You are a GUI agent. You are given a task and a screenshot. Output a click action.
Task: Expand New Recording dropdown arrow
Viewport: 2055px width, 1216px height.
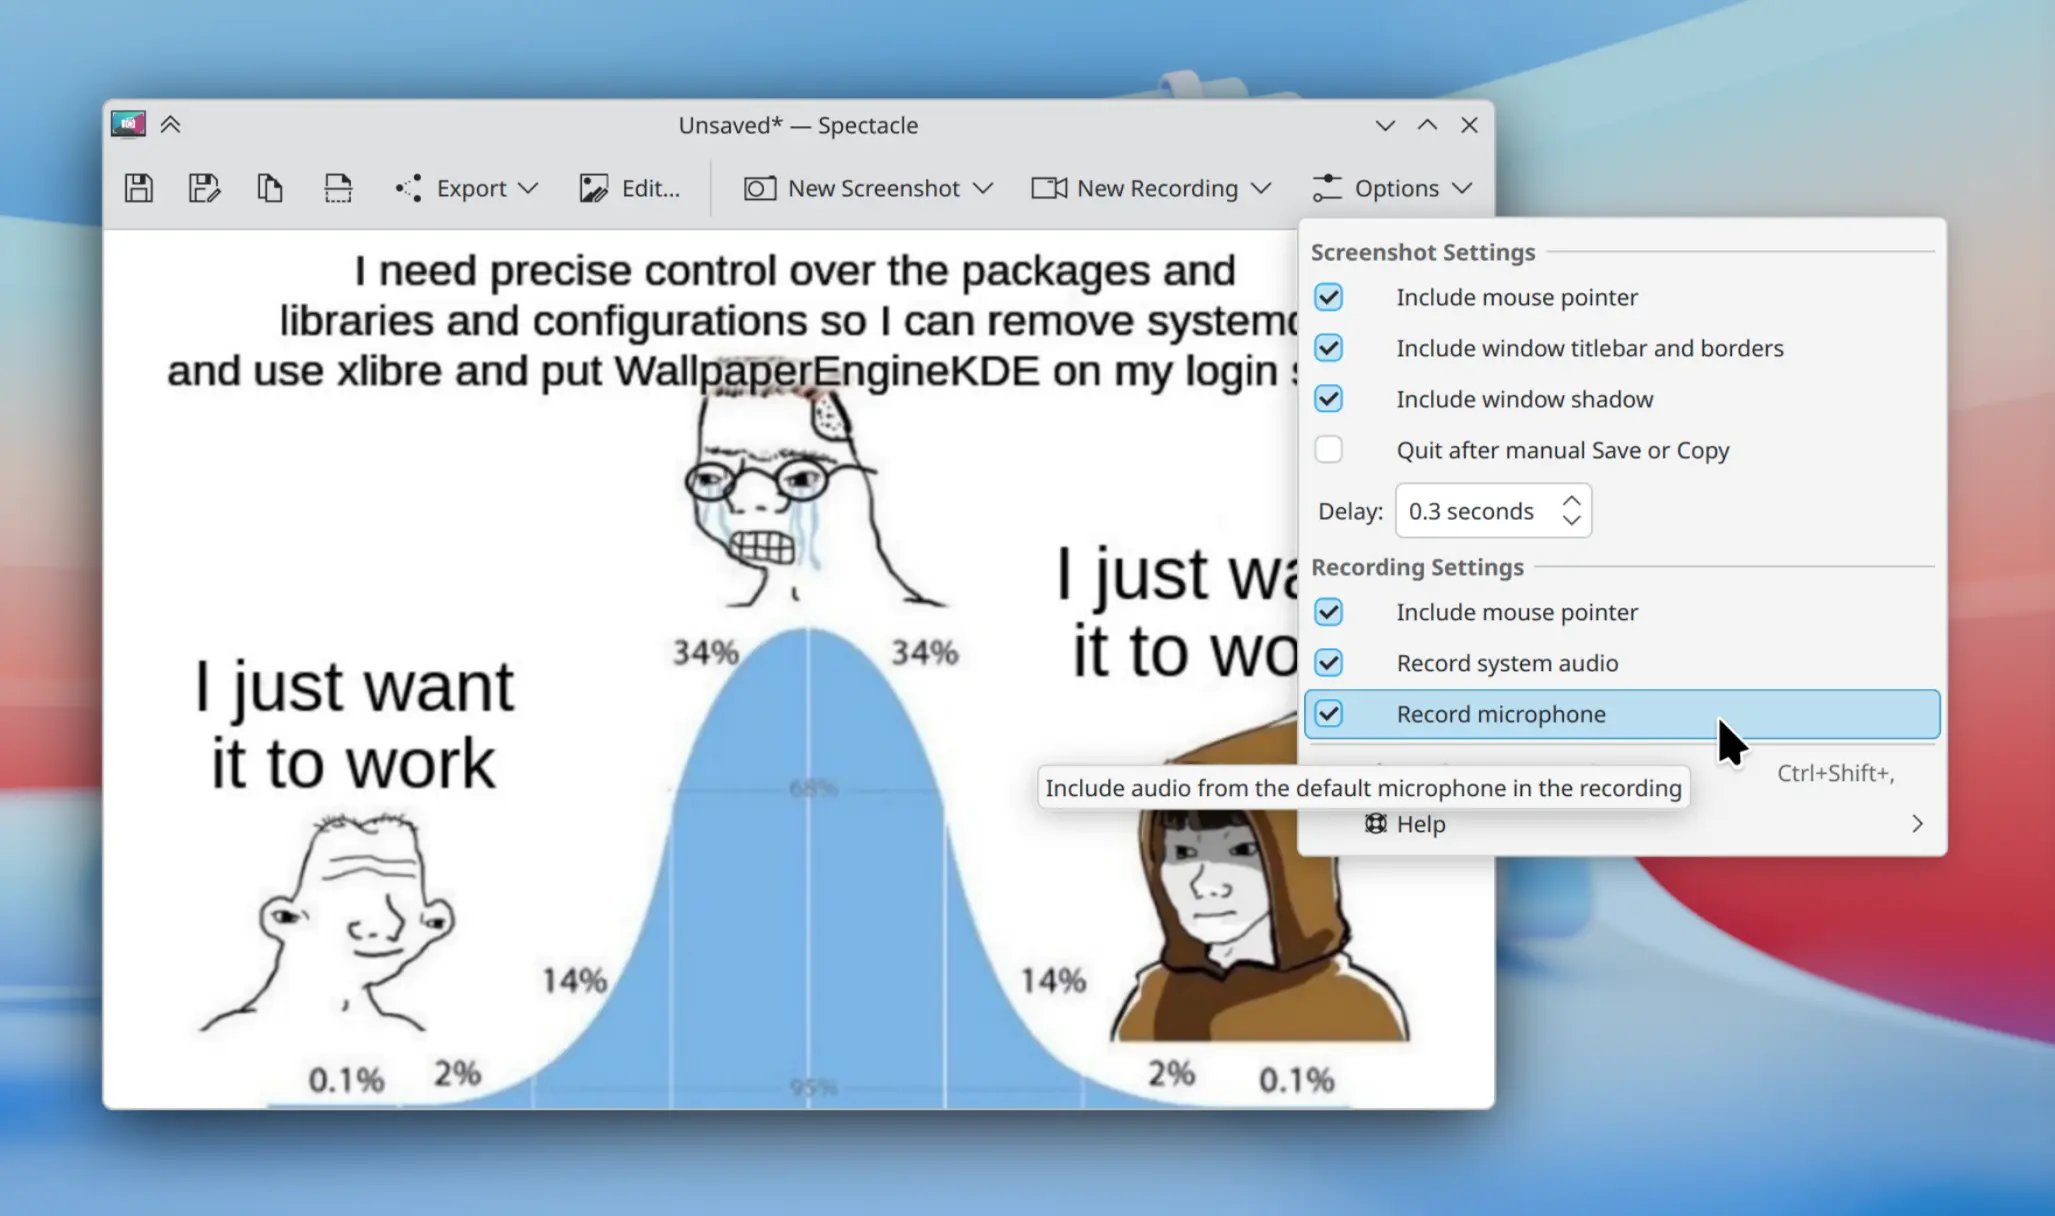pos(1262,188)
